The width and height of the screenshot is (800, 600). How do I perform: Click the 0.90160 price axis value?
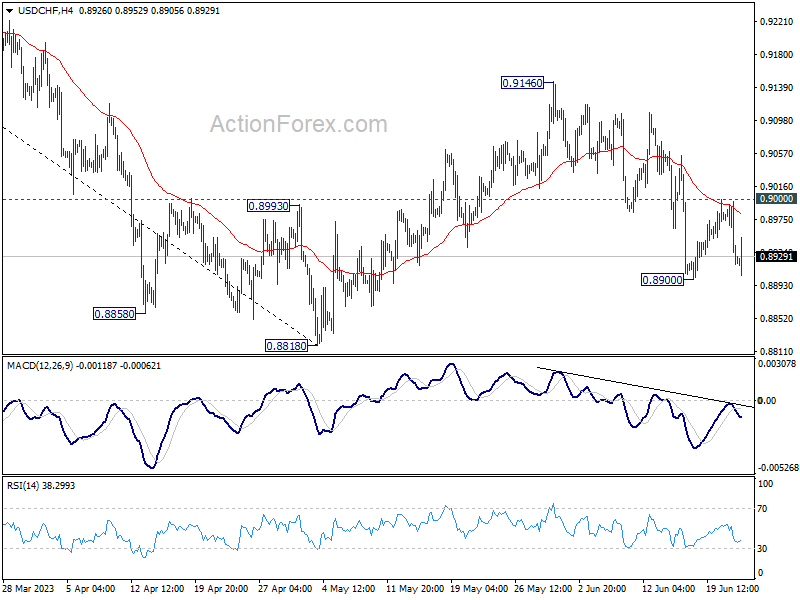777,187
